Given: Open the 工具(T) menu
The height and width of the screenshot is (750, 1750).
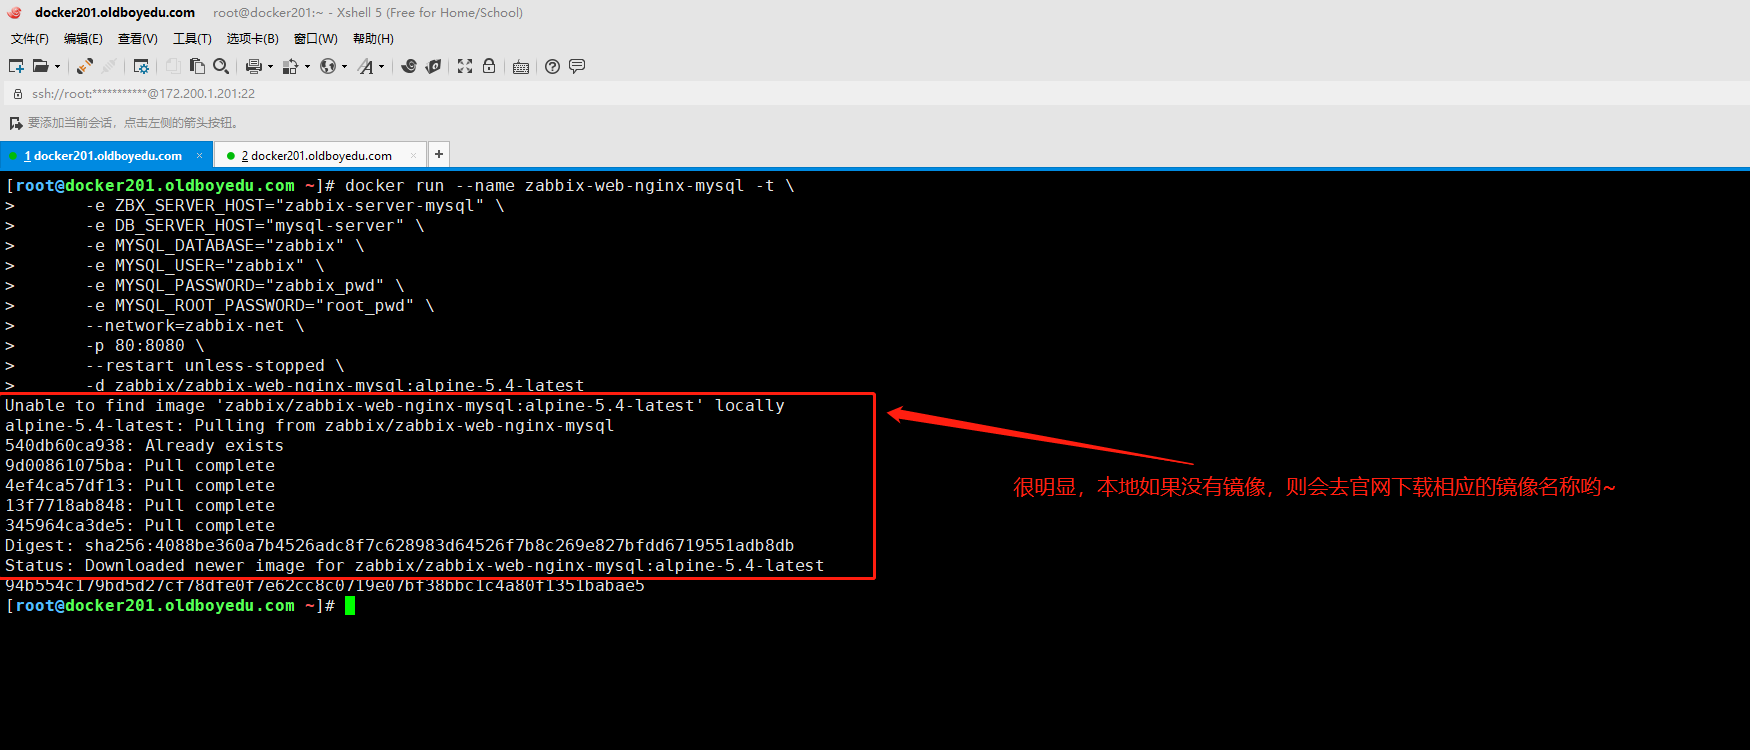Looking at the screenshot, I should [x=192, y=39].
